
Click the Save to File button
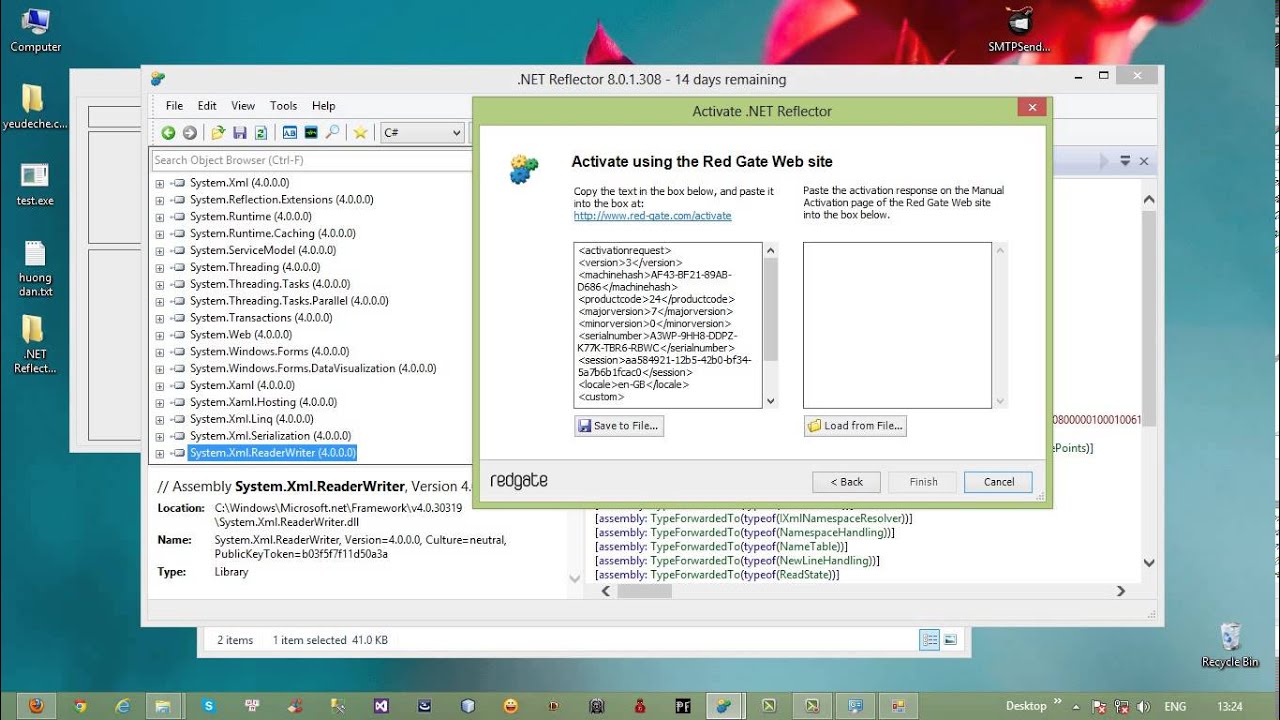pyautogui.click(x=619, y=426)
